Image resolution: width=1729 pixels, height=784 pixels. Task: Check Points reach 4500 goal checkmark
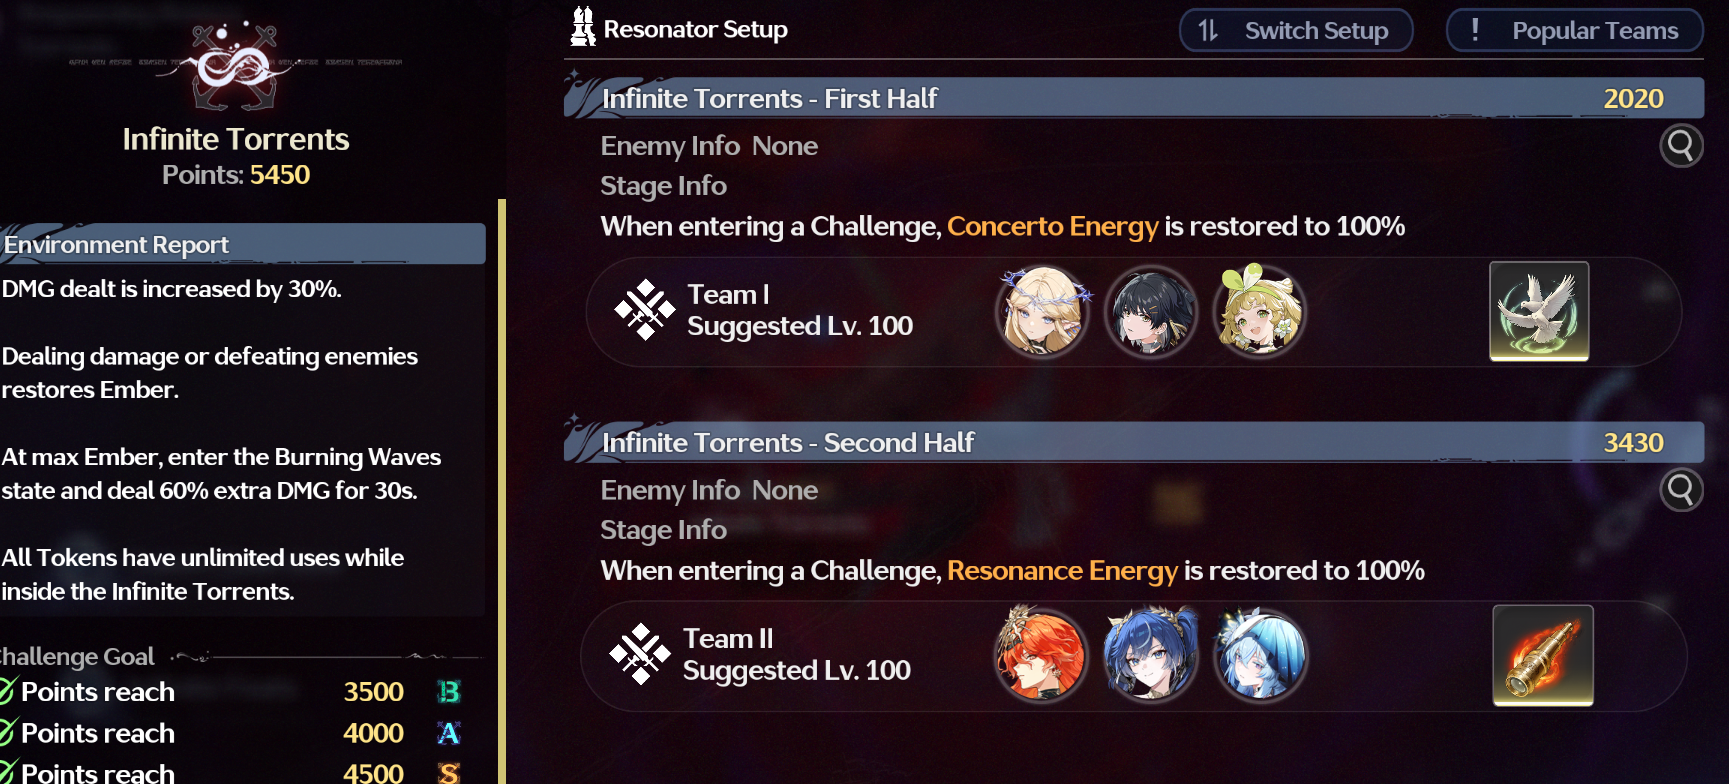click(6, 772)
